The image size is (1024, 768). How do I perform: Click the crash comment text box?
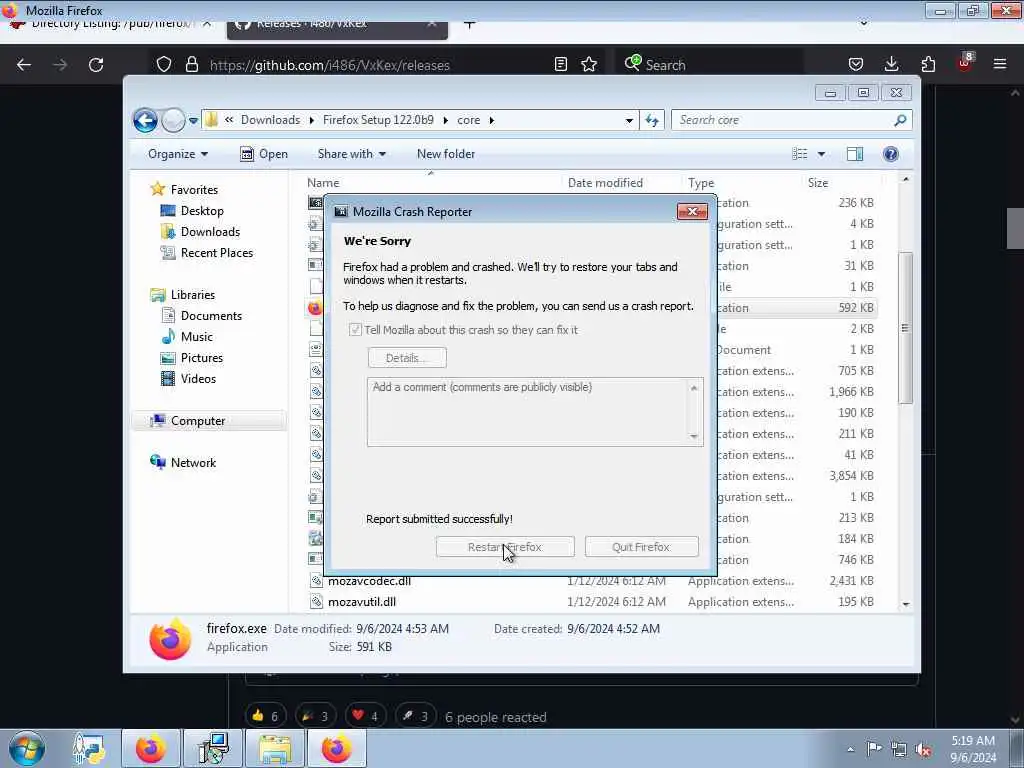pyautogui.click(x=535, y=412)
